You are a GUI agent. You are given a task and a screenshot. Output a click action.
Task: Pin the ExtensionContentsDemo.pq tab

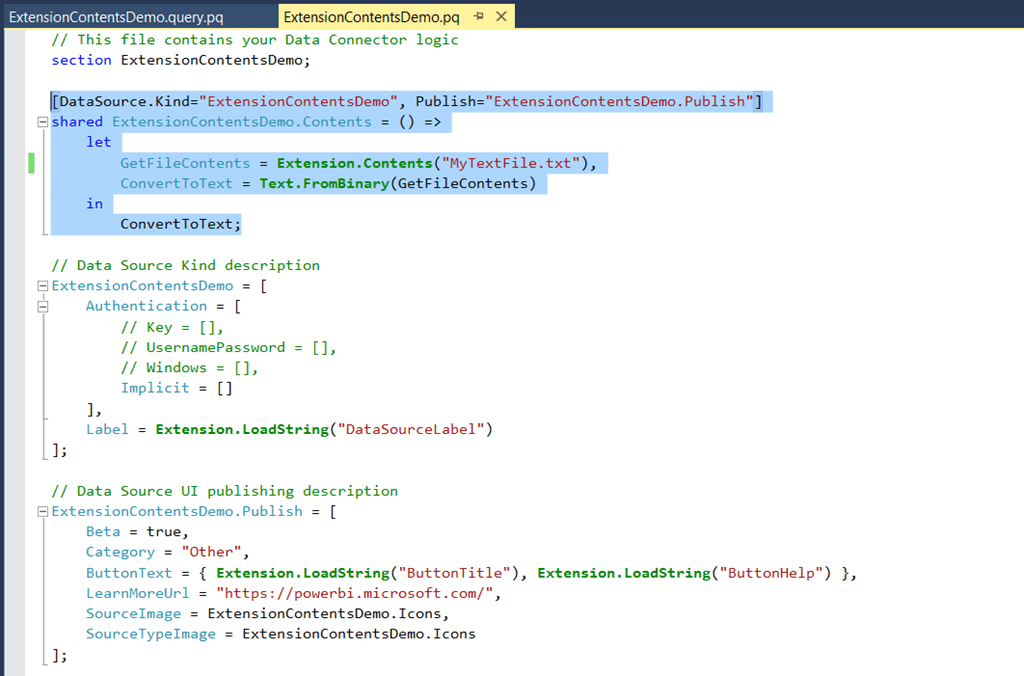479,16
